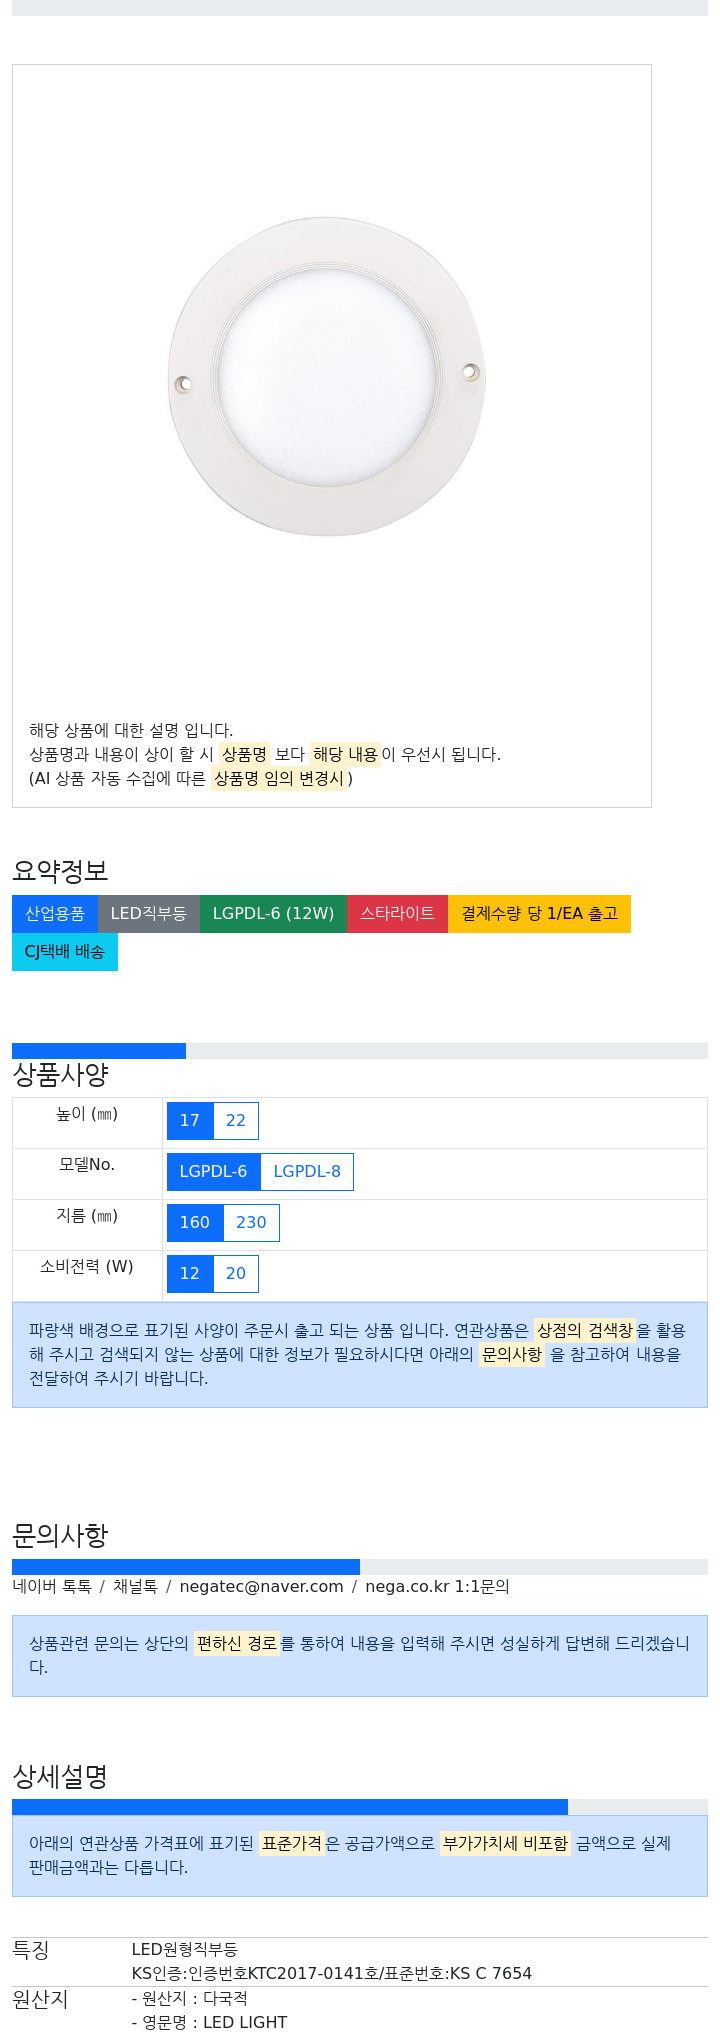Choose height option 17
The width and height of the screenshot is (720, 2035).
pyautogui.click(x=190, y=1121)
